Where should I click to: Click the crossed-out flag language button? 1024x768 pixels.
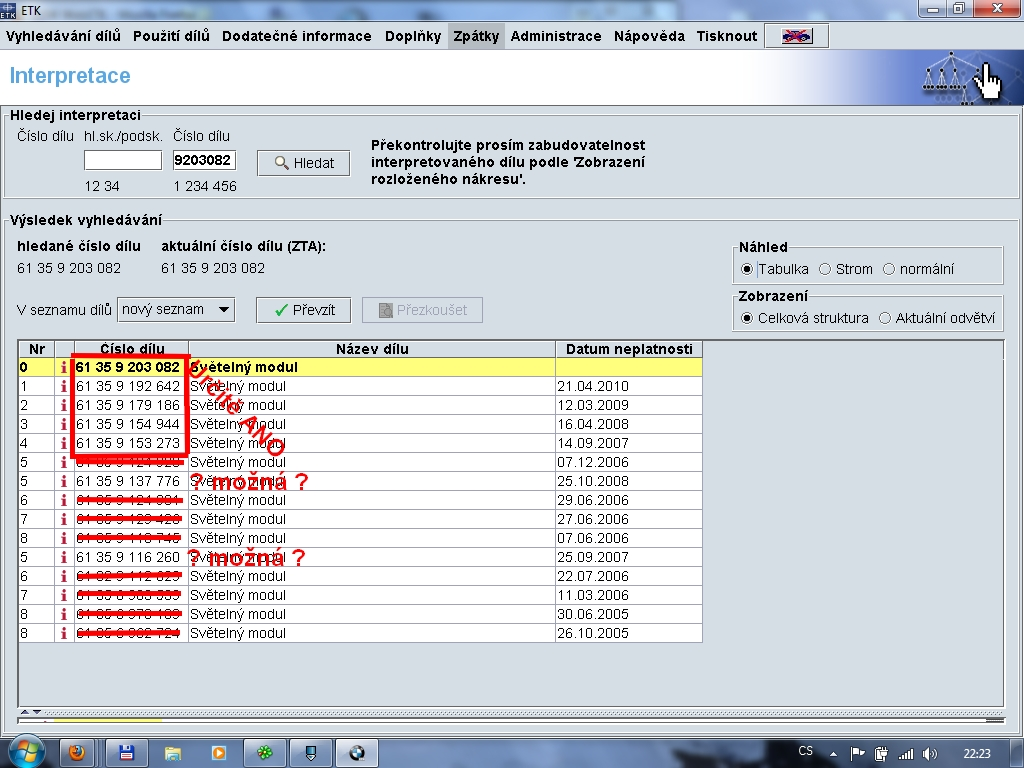pyautogui.click(x=796, y=36)
